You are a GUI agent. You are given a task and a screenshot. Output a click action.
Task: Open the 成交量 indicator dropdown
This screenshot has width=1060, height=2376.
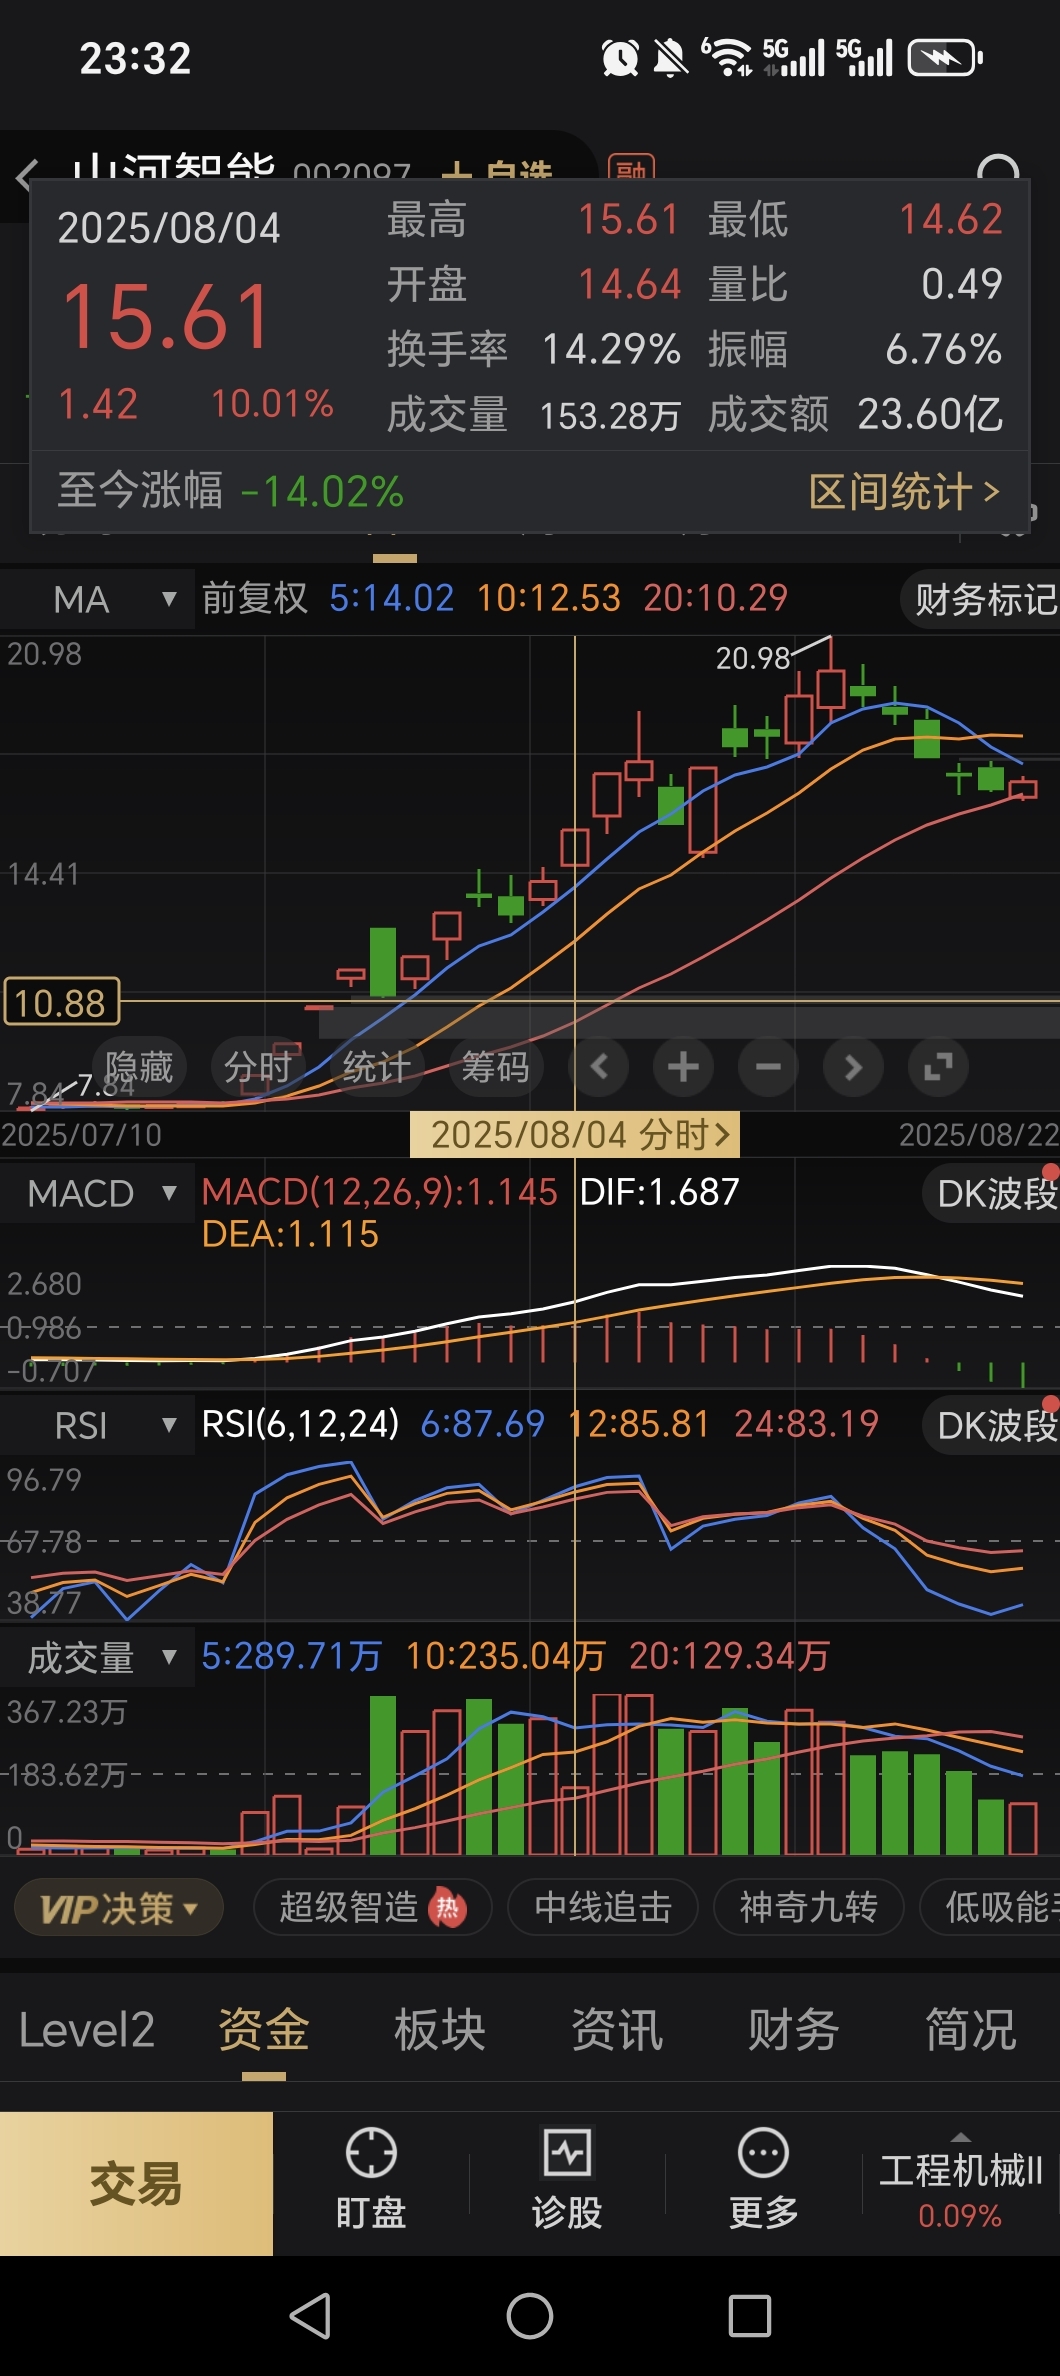pos(98,1658)
